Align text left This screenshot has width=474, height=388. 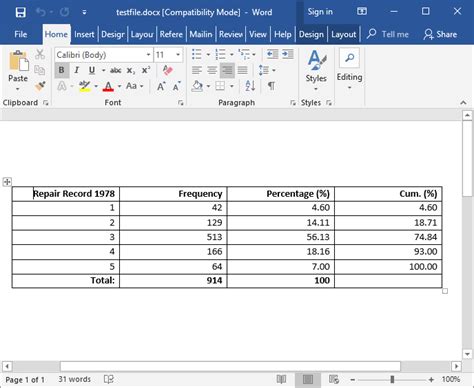pyautogui.click(x=197, y=70)
